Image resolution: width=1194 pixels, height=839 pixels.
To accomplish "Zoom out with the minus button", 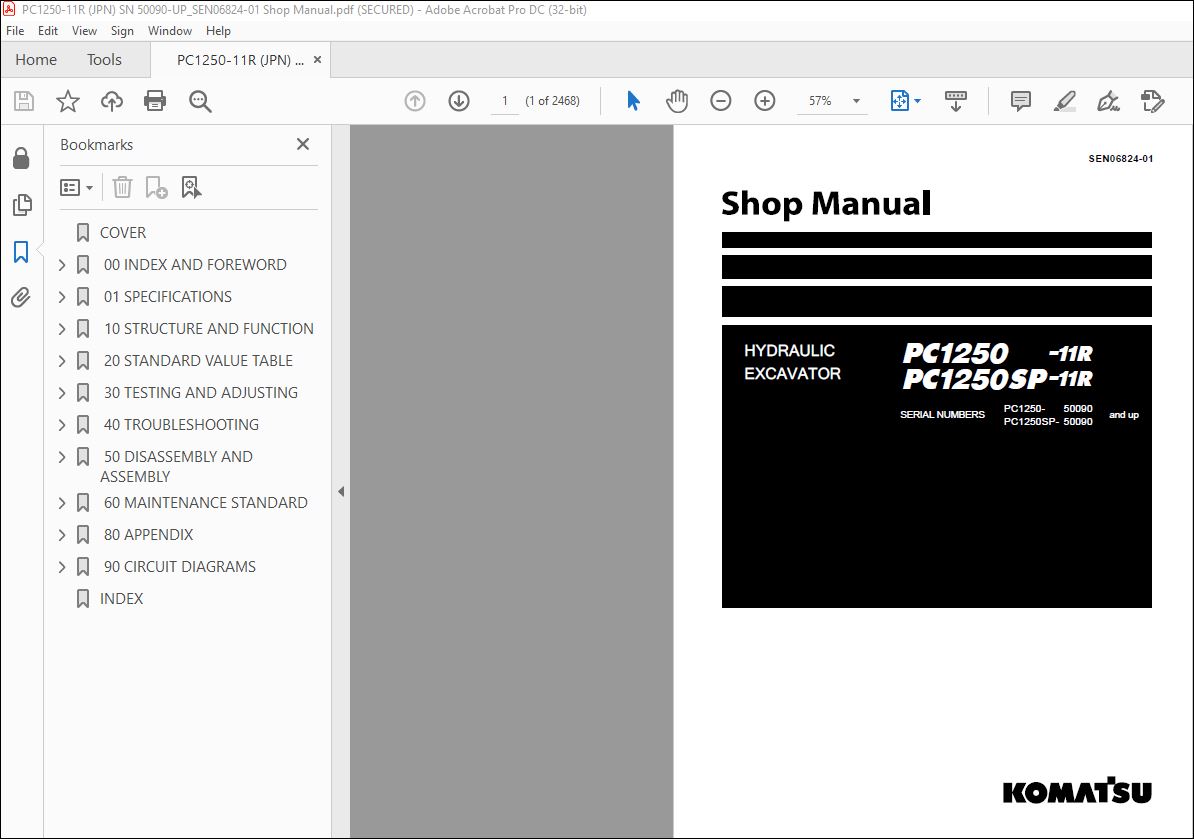I will pyautogui.click(x=720, y=101).
